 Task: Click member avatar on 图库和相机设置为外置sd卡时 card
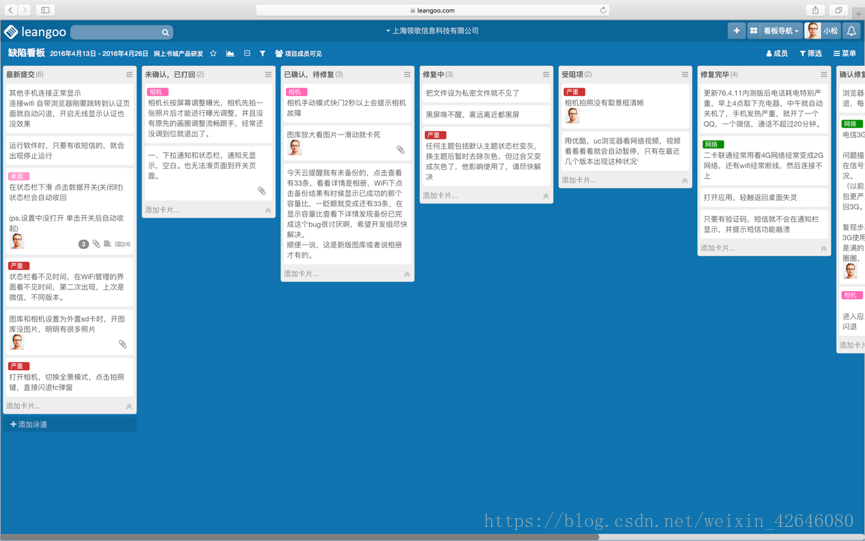17,342
